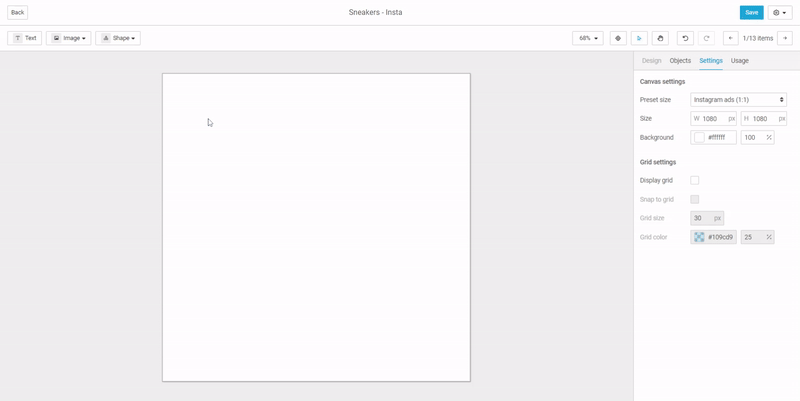Click the undo arrow icon
This screenshot has width=800, height=401.
tap(685, 38)
